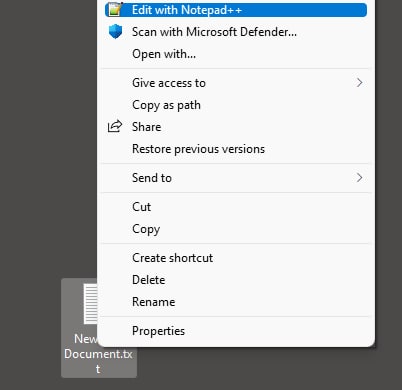
Task: Expand the Send to submenu arrow
Action: pyautogui.click(x=359, y=178)
